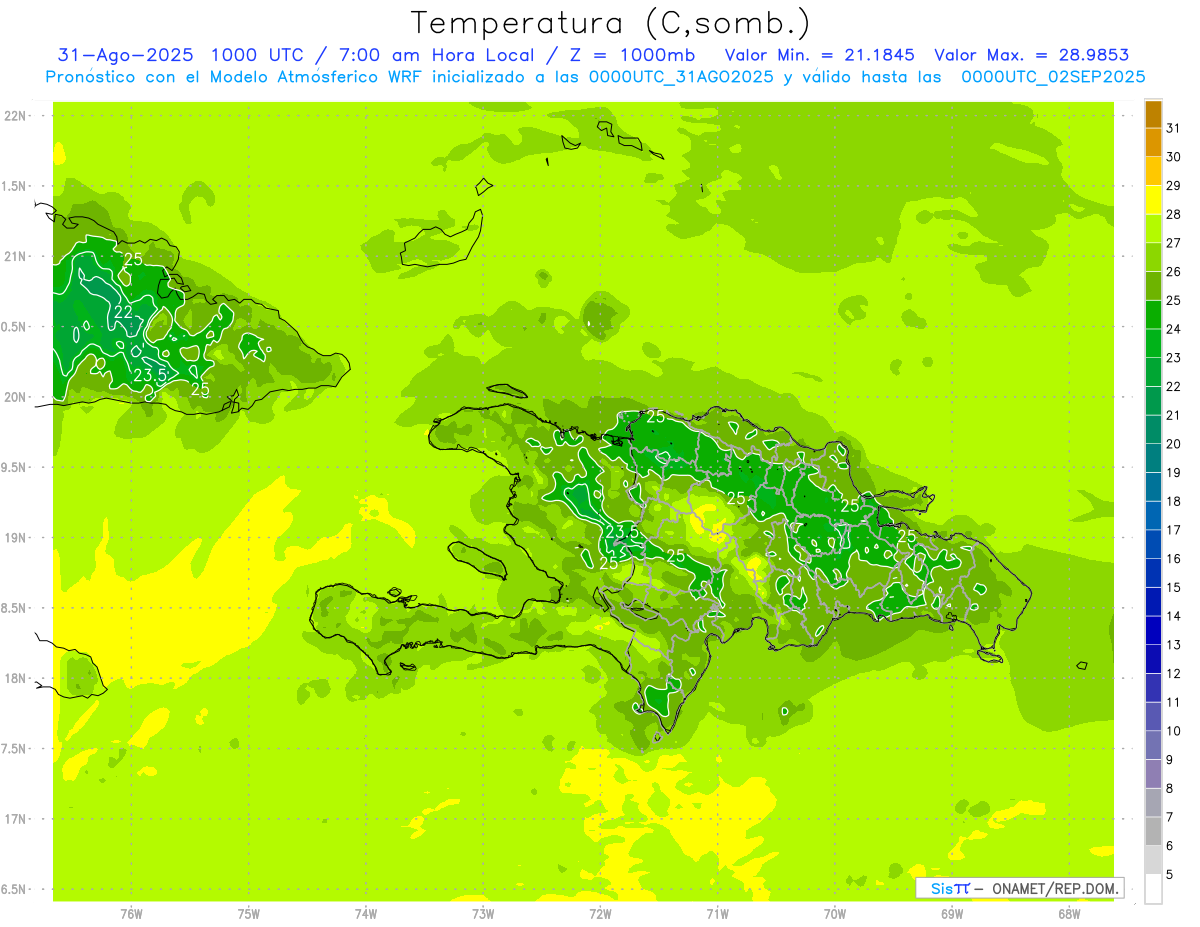Click the '68W' longitude label
This screenshot has height=927, width=1200.
click(1069, 913)
